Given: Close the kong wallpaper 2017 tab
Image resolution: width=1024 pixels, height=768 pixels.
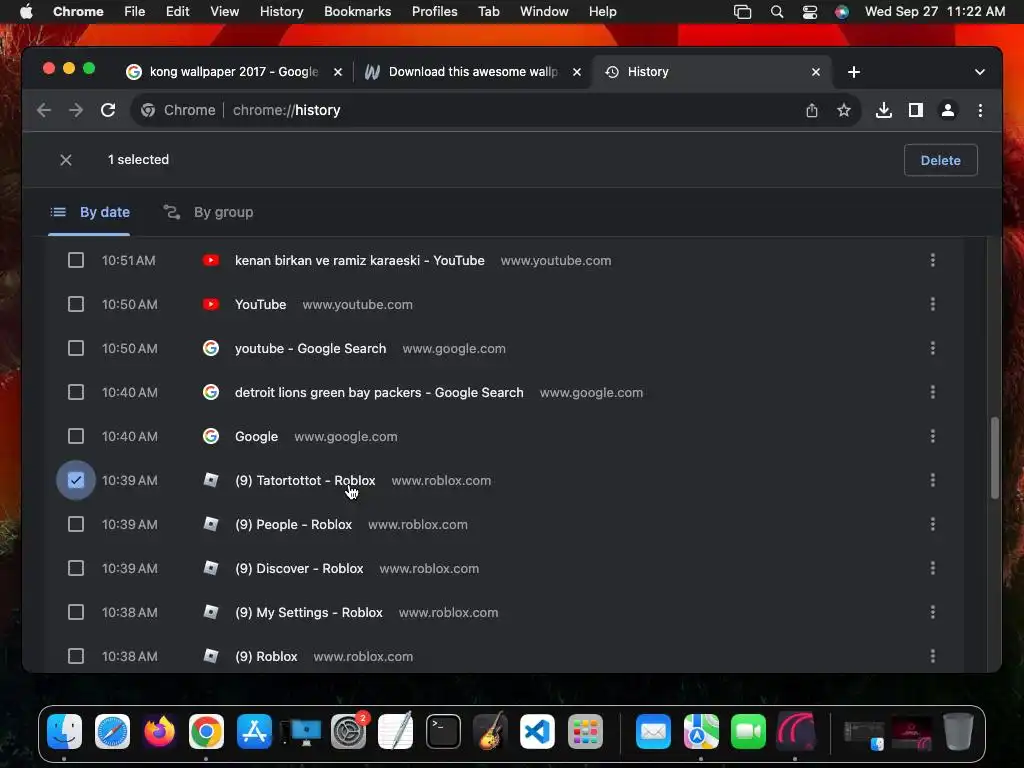Looking at the screenshot, I should (x=338, y=72).
